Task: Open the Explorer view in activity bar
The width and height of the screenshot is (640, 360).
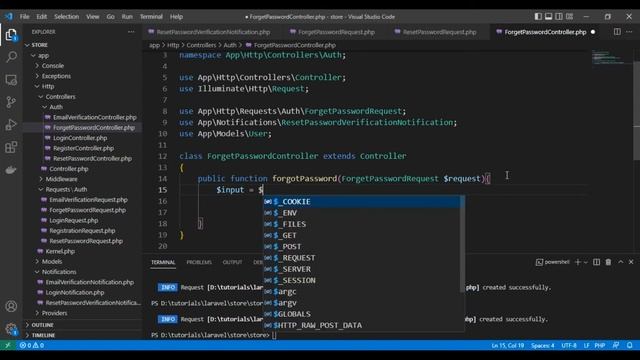Action: (11, 35)
